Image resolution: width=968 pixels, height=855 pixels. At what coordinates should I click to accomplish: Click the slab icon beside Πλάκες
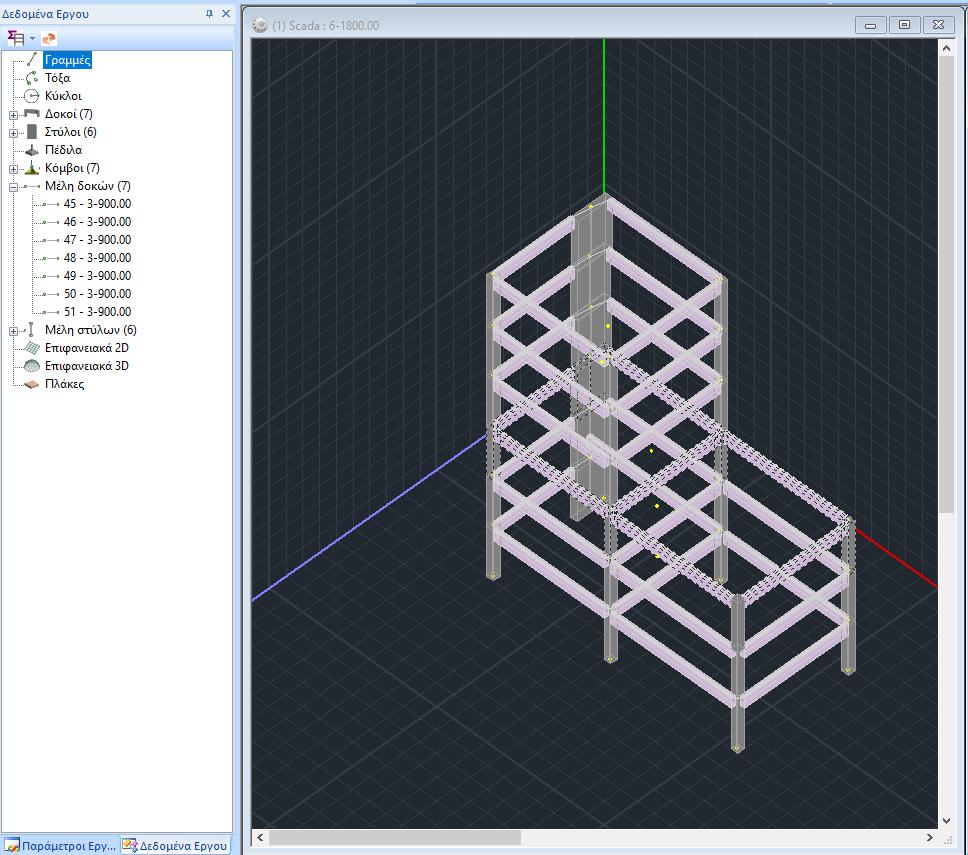click(32, 384)
